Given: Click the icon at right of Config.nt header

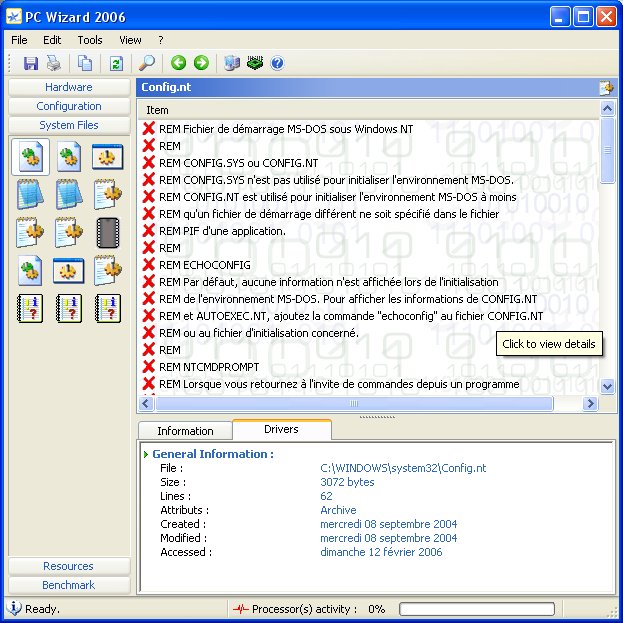Looking at the screenshot, I should 606,88.
